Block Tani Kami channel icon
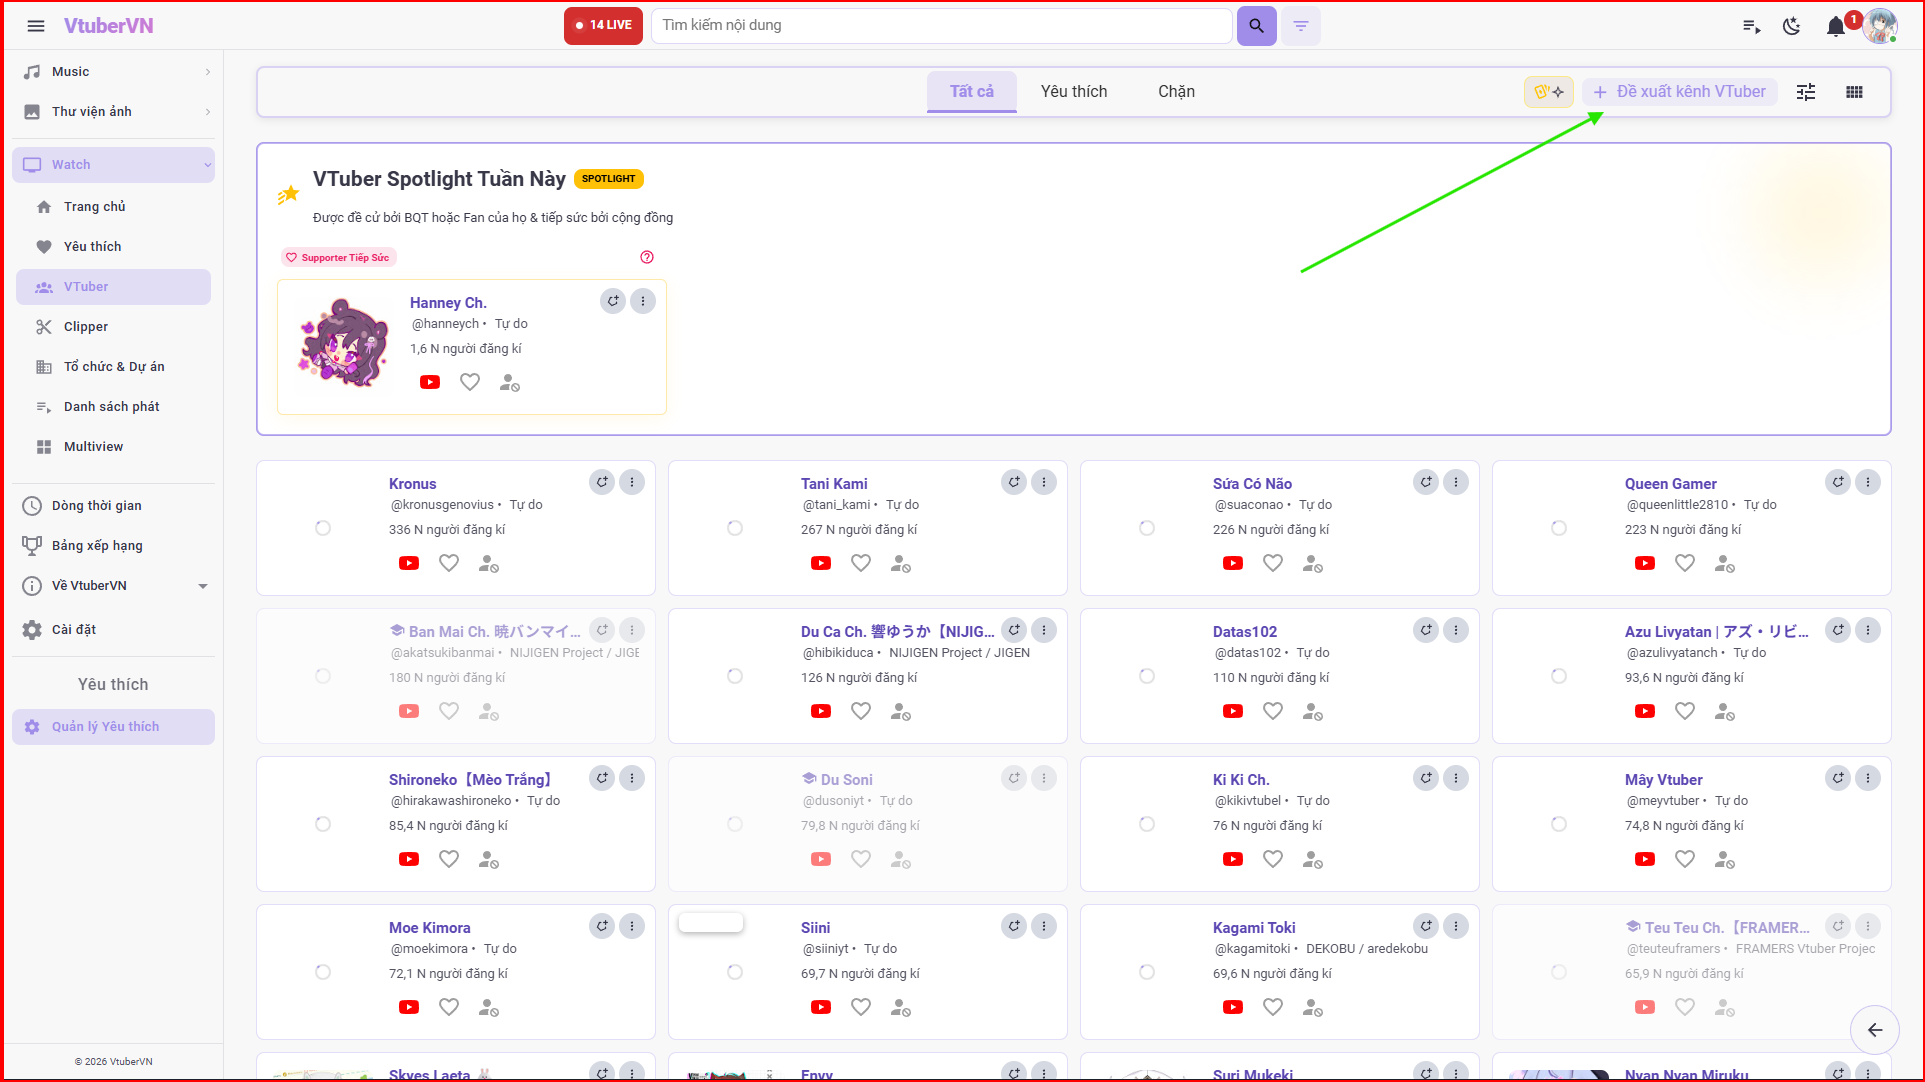This screenshot has width=1925, height=1082. (x=901, y=564)
